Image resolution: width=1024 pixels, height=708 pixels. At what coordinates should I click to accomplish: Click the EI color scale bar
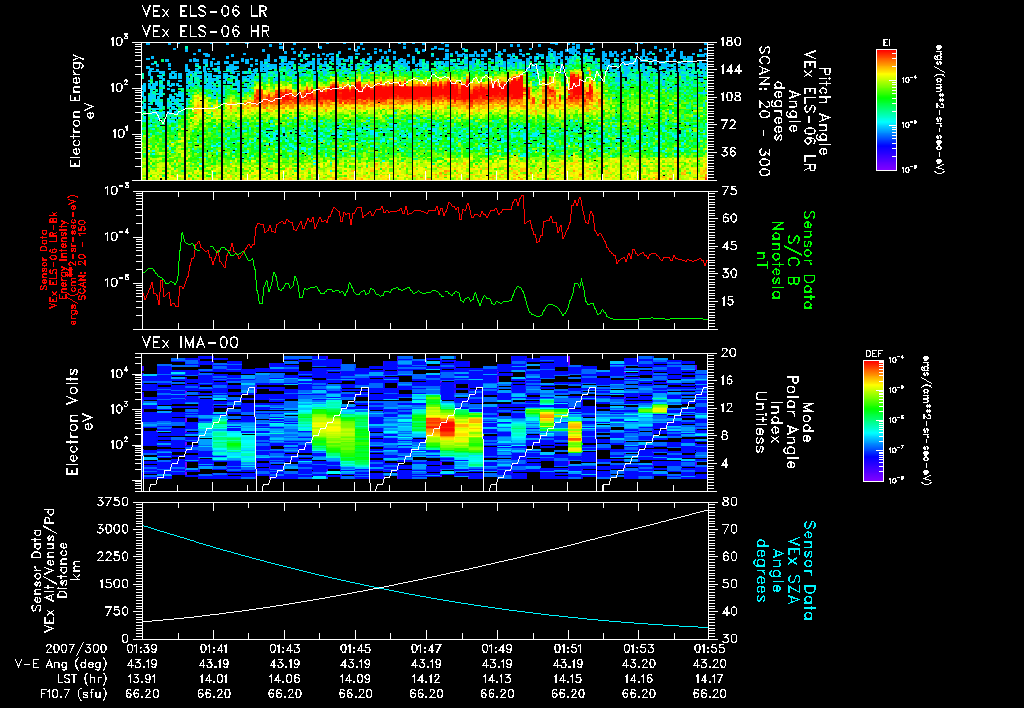(886, 109)
